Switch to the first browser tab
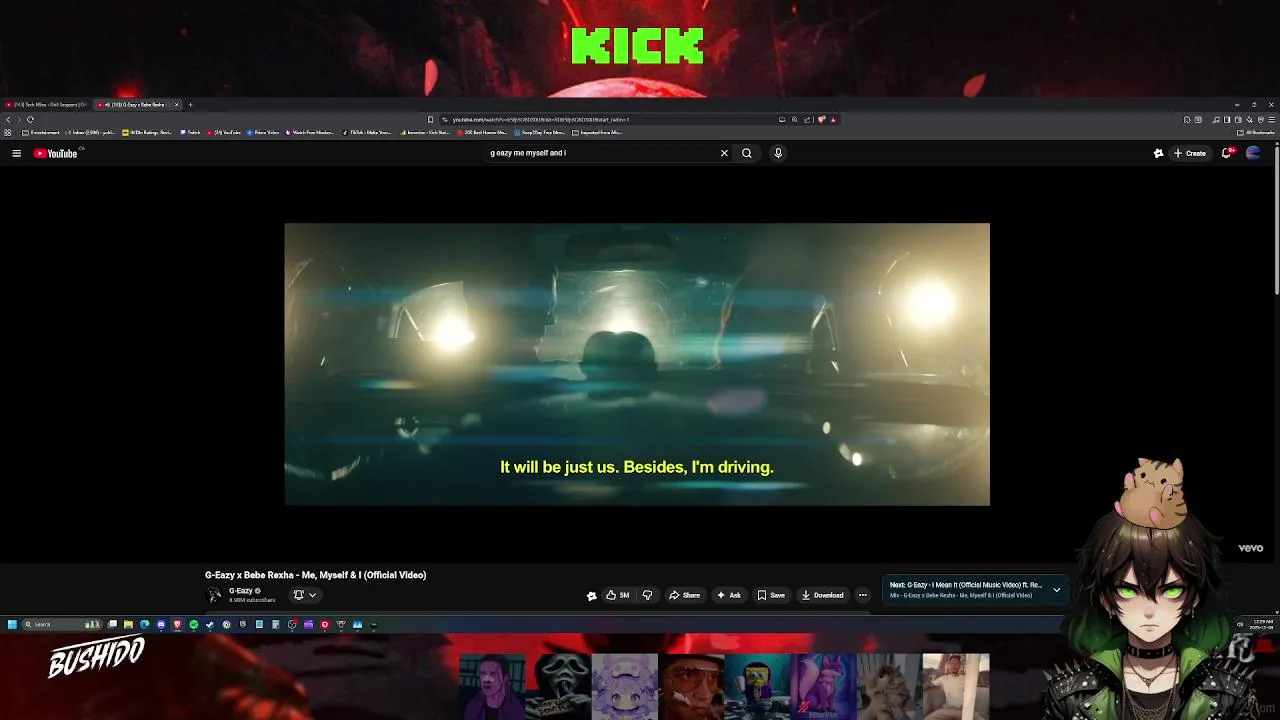Viewport: 1280px width, 720px height. click(x=46, y=104)
